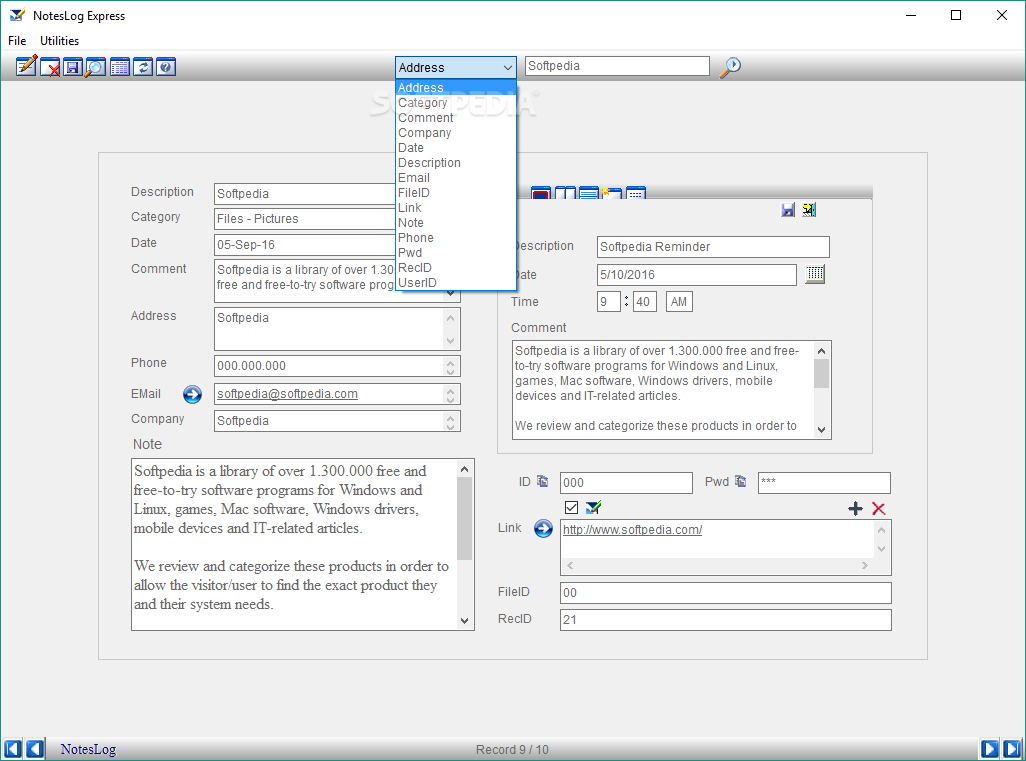Image resolution: width=1026 pixels, height=761 pixels.
Task: Open the softpedia@softpedia.com email link
Action: 287,394
